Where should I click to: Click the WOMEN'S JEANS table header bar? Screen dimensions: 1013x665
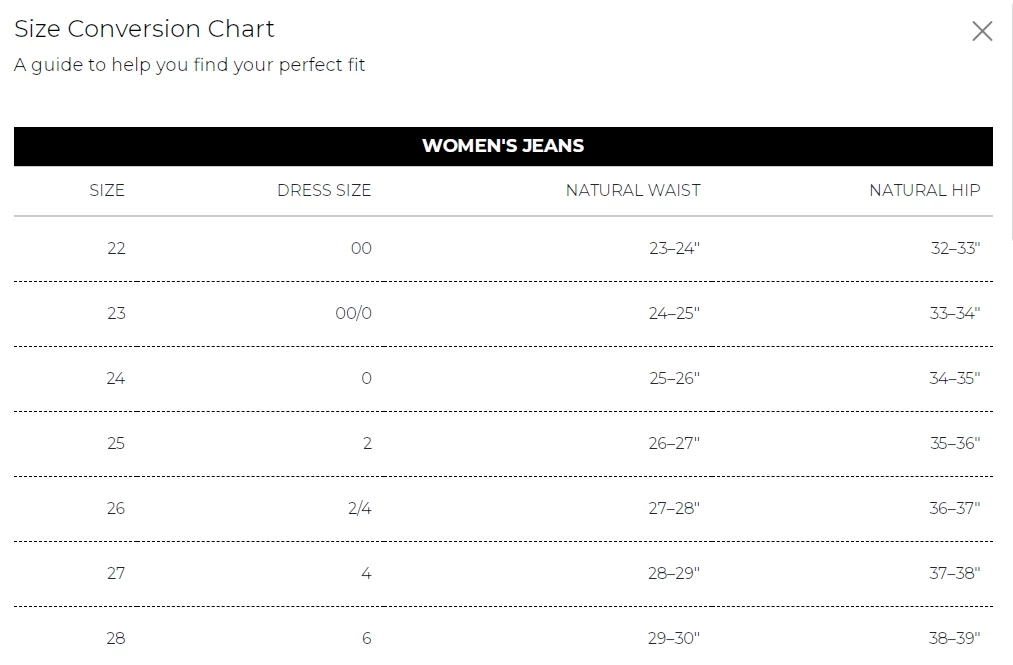(503, 146)
